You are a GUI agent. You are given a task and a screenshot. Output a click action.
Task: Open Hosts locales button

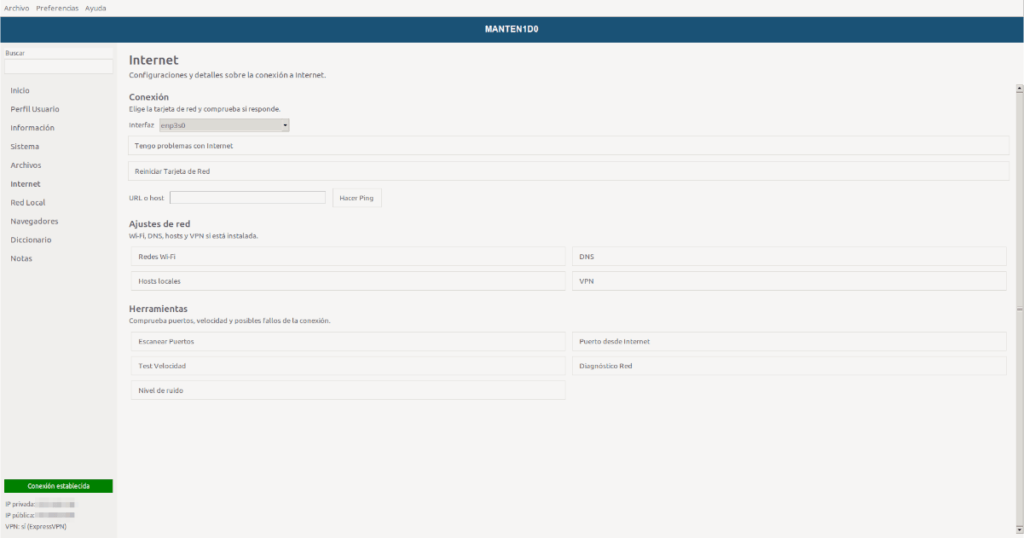click(x=348, y=281)
